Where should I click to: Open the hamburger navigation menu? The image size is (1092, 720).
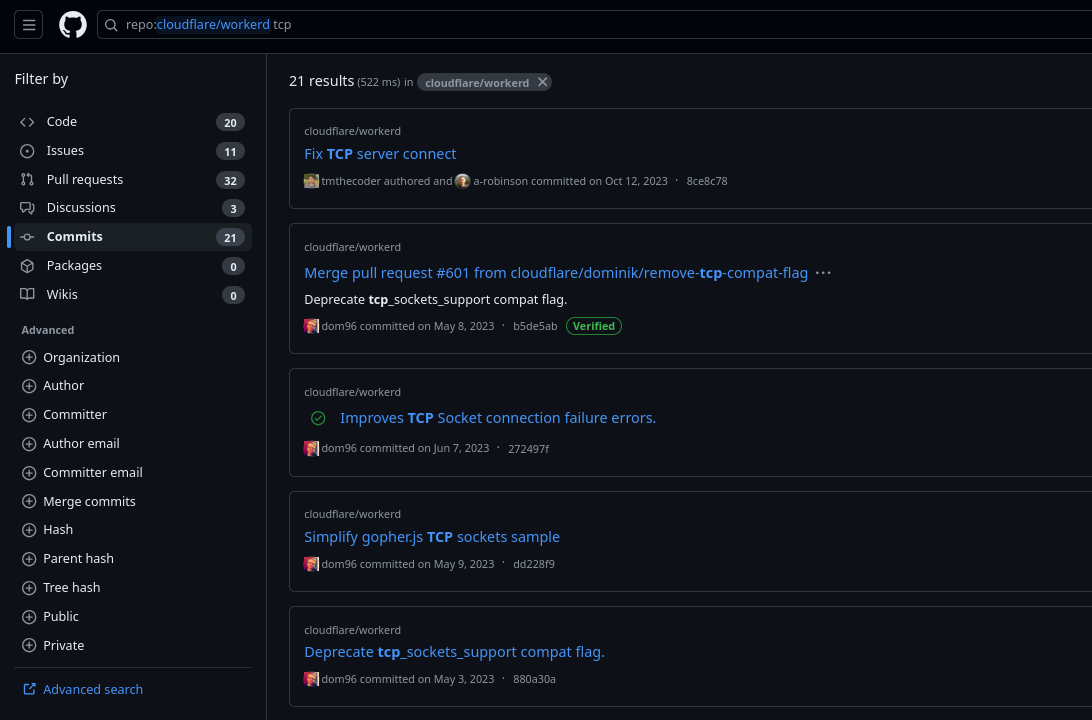pos(28,24)
